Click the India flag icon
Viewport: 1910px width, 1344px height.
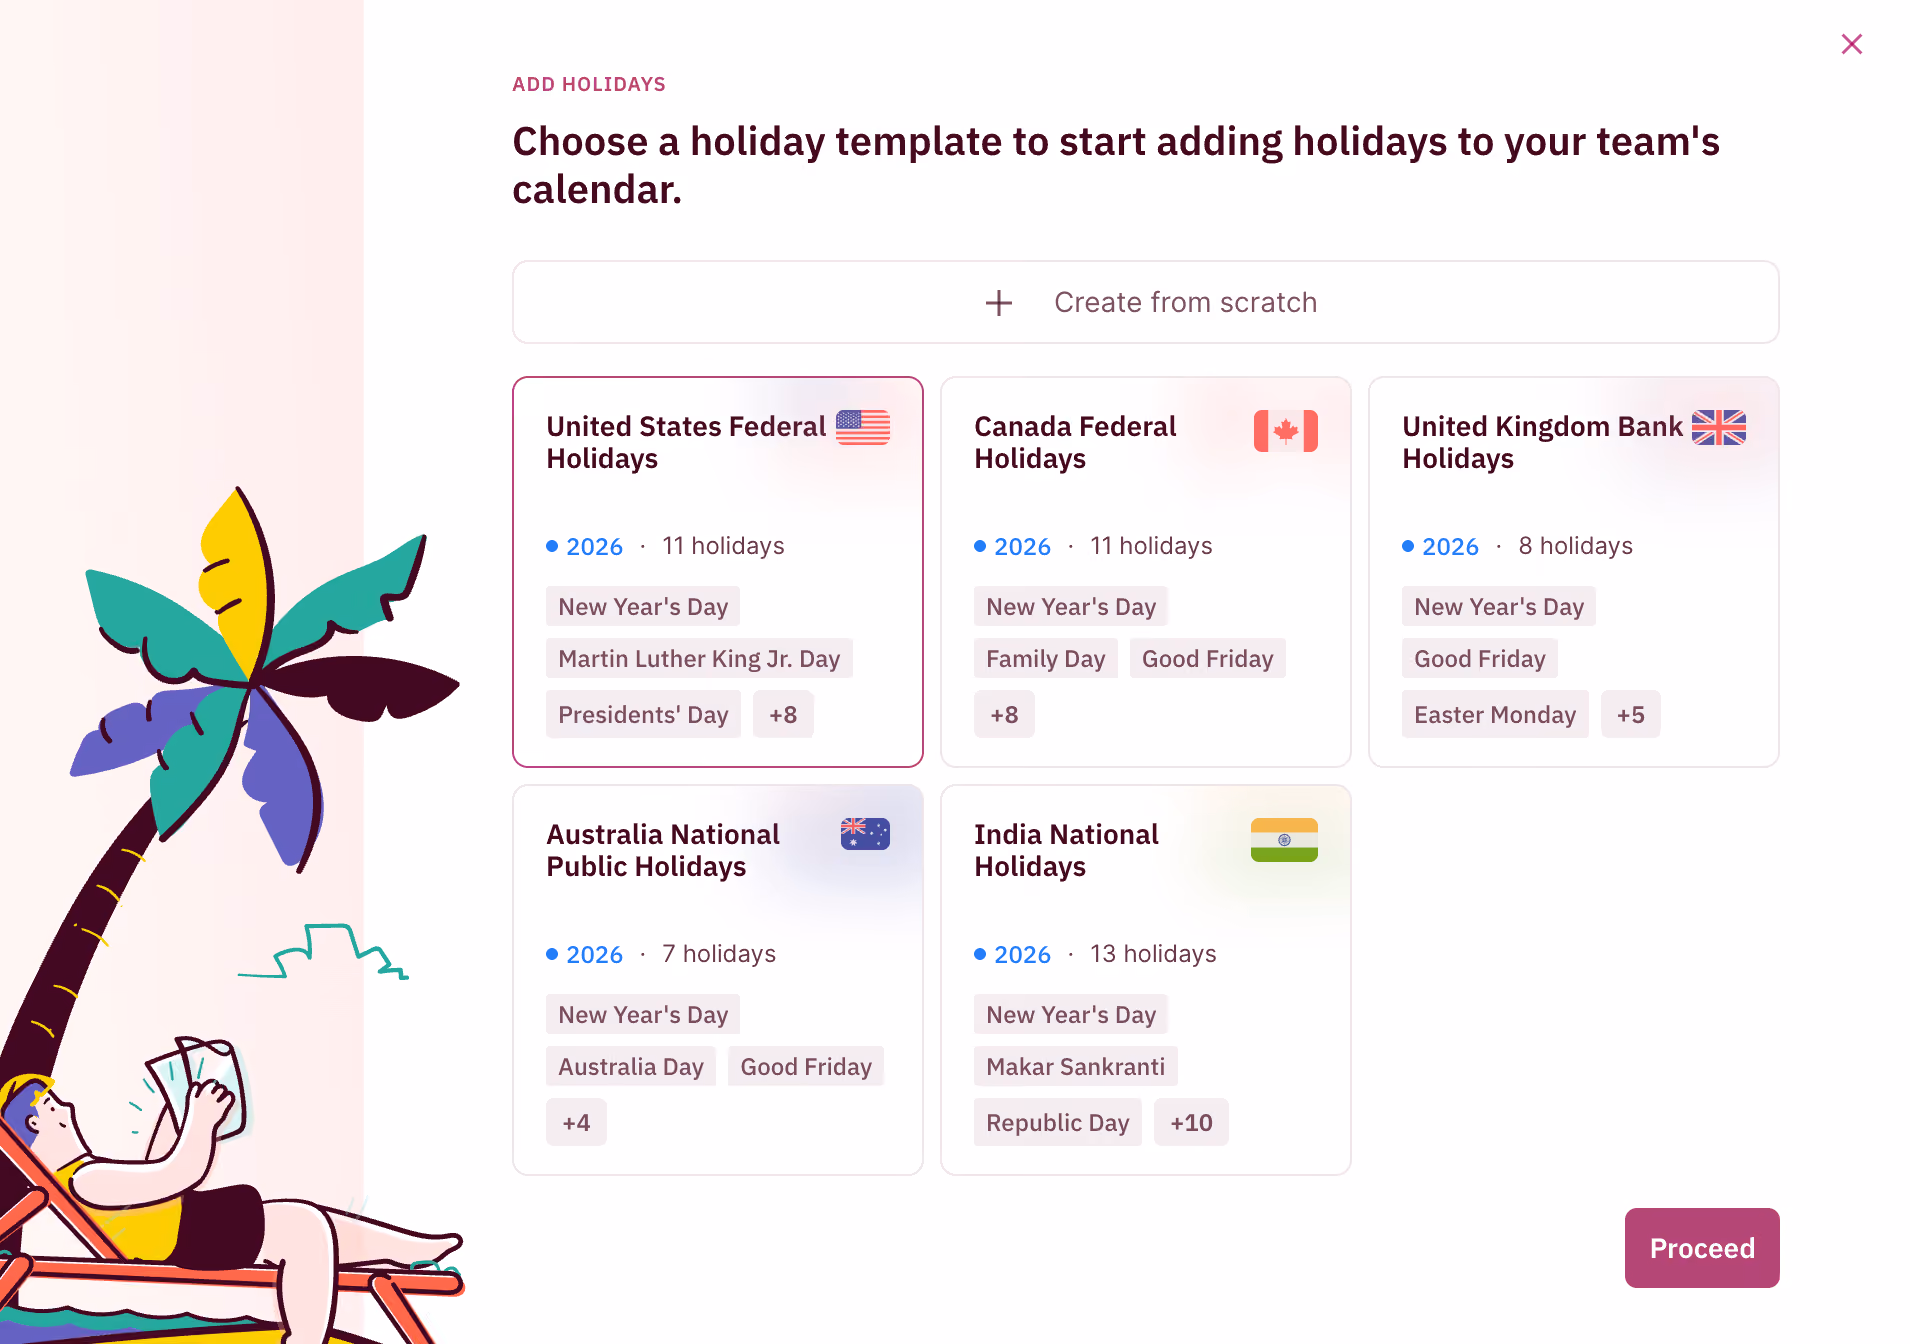1284,840
